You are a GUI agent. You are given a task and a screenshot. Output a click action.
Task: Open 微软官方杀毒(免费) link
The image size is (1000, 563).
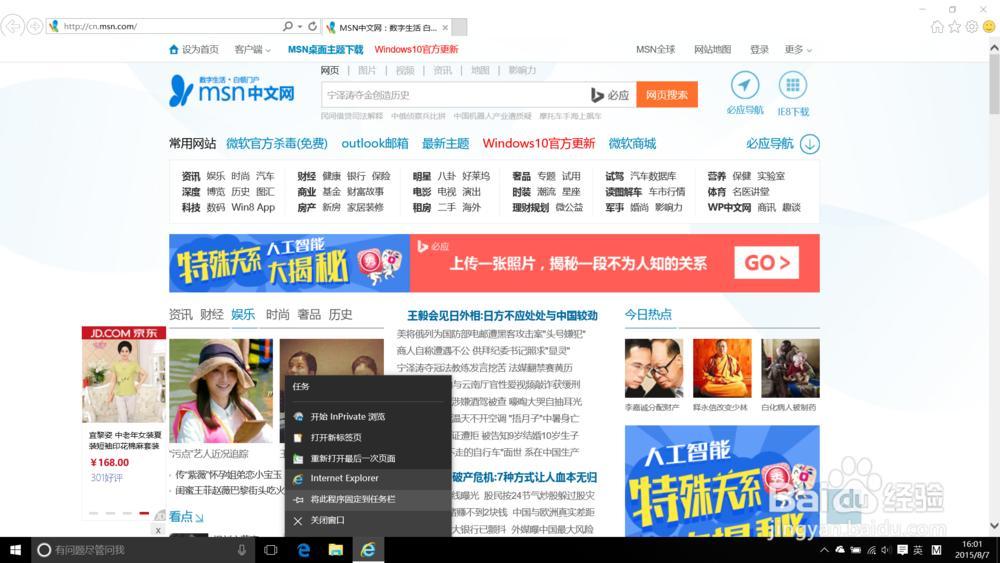click(x=277, y=143)
